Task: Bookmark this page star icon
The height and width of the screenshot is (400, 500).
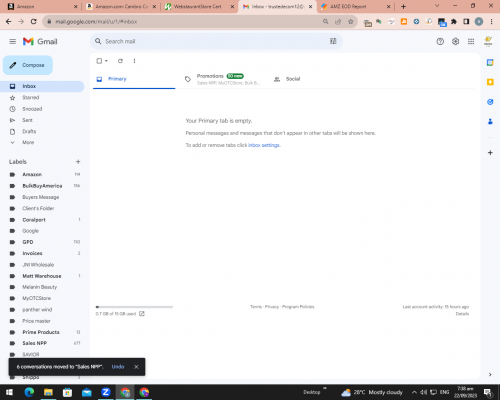Action: pyautogui.click(x=351, y=22)
